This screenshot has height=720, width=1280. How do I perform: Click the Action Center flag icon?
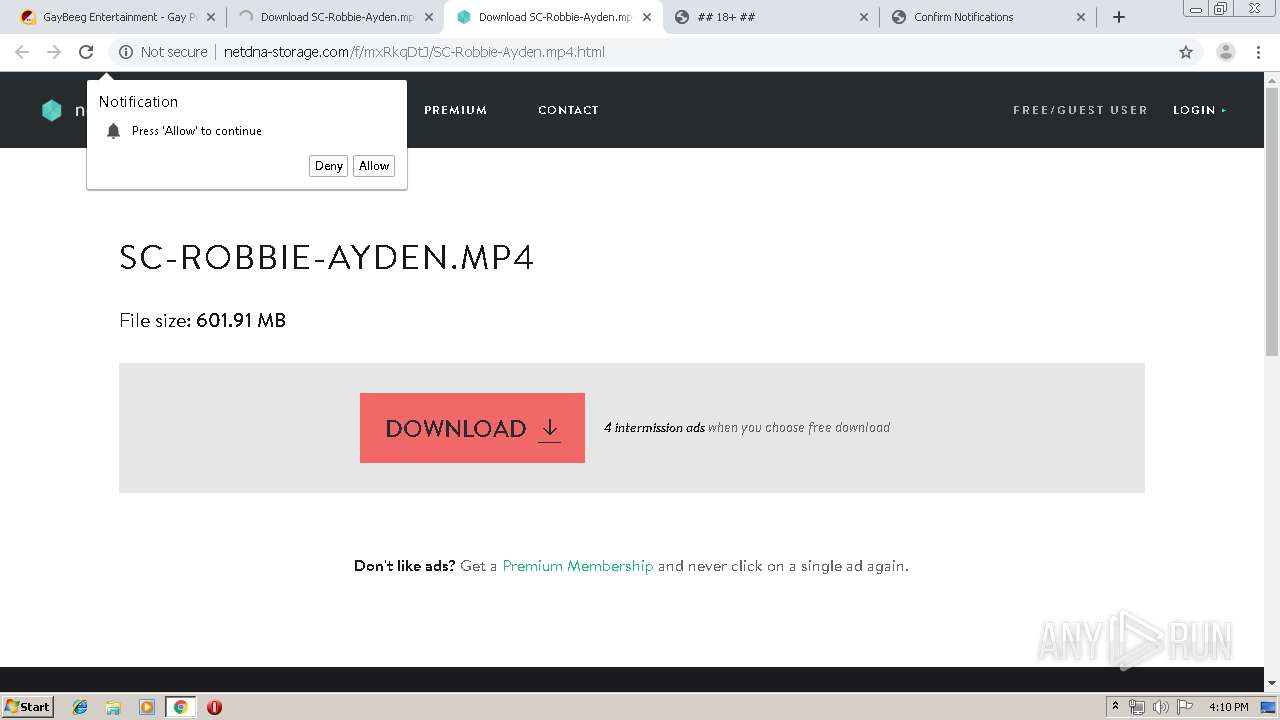pos(1185,707)
